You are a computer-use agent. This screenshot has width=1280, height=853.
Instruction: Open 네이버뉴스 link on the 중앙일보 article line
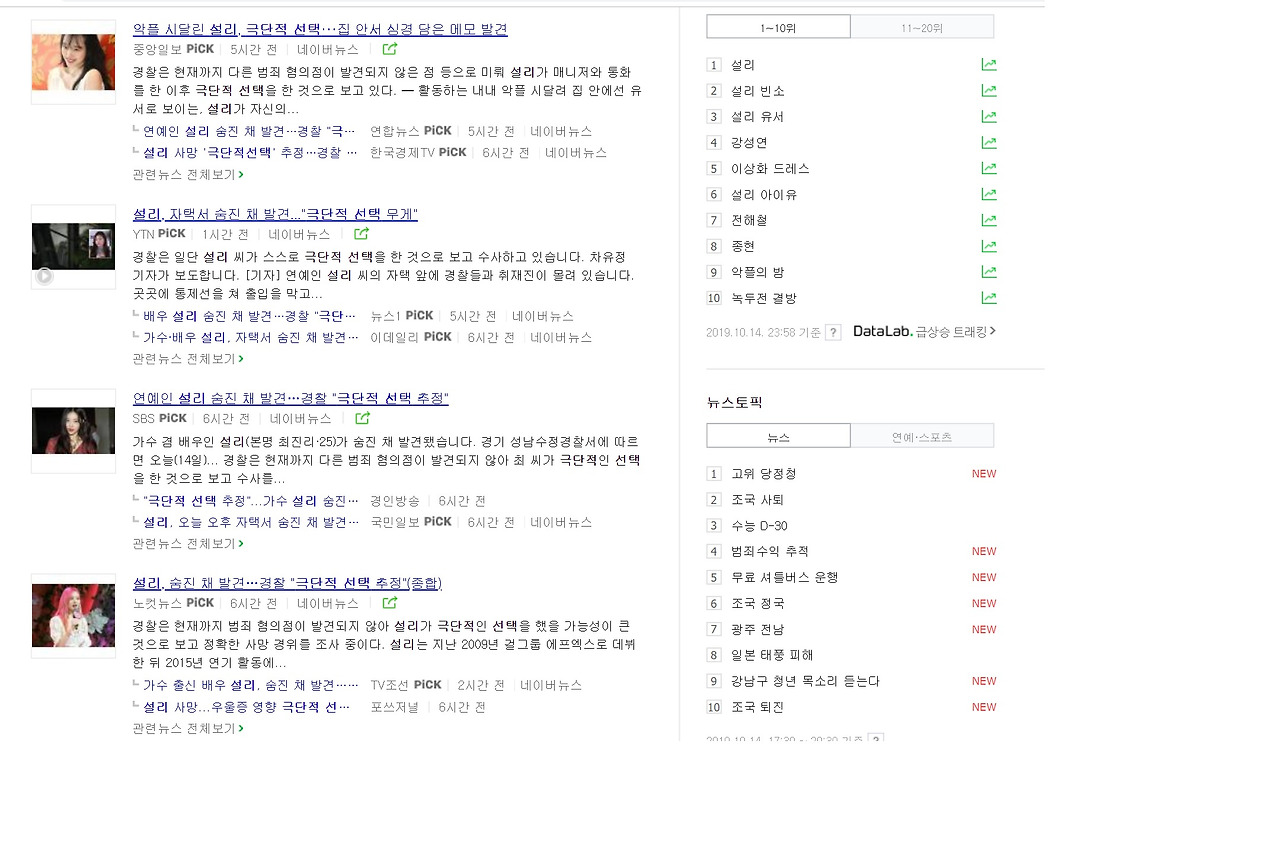pos(328,49)
